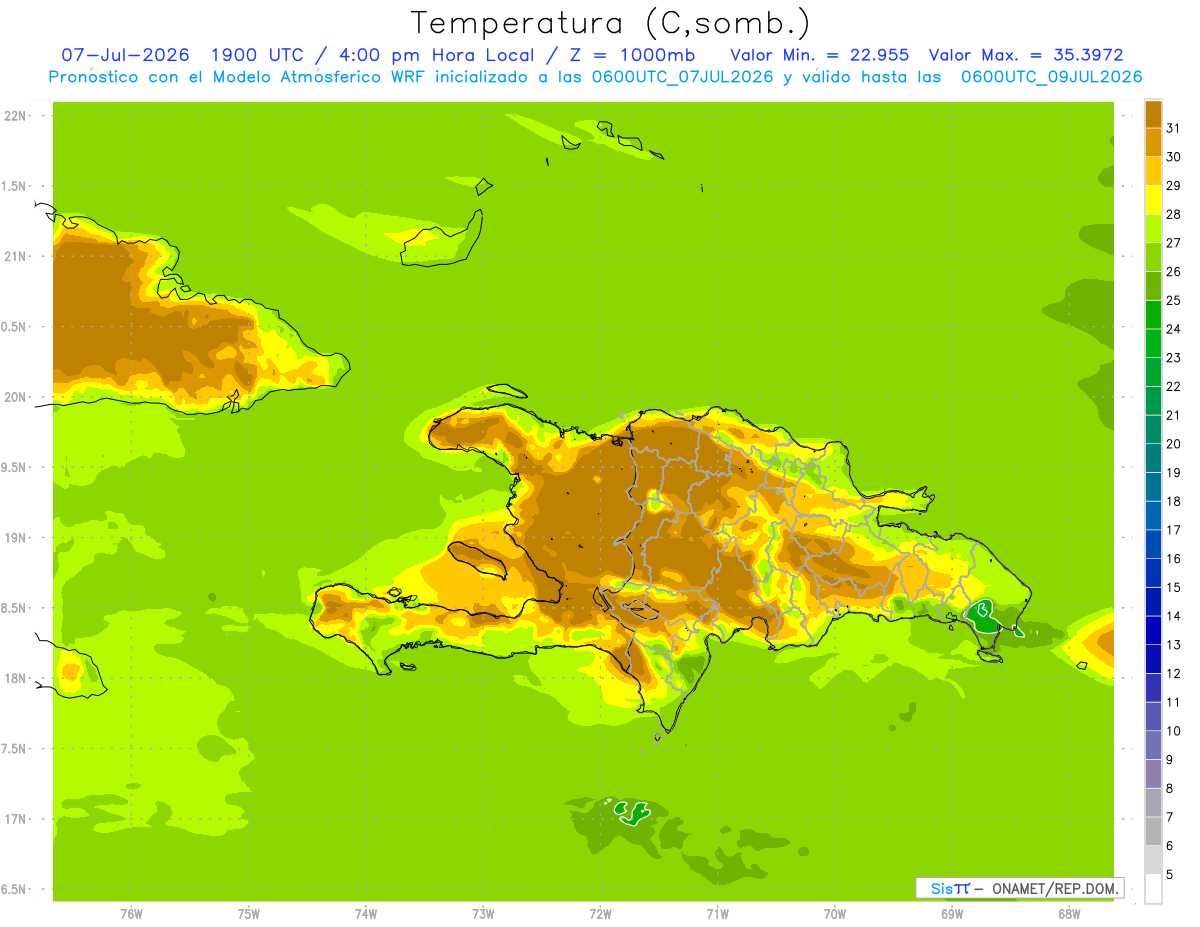1200x927 pixels.
Task: Click the '68W' longitude label
Action: (1069, 914)
